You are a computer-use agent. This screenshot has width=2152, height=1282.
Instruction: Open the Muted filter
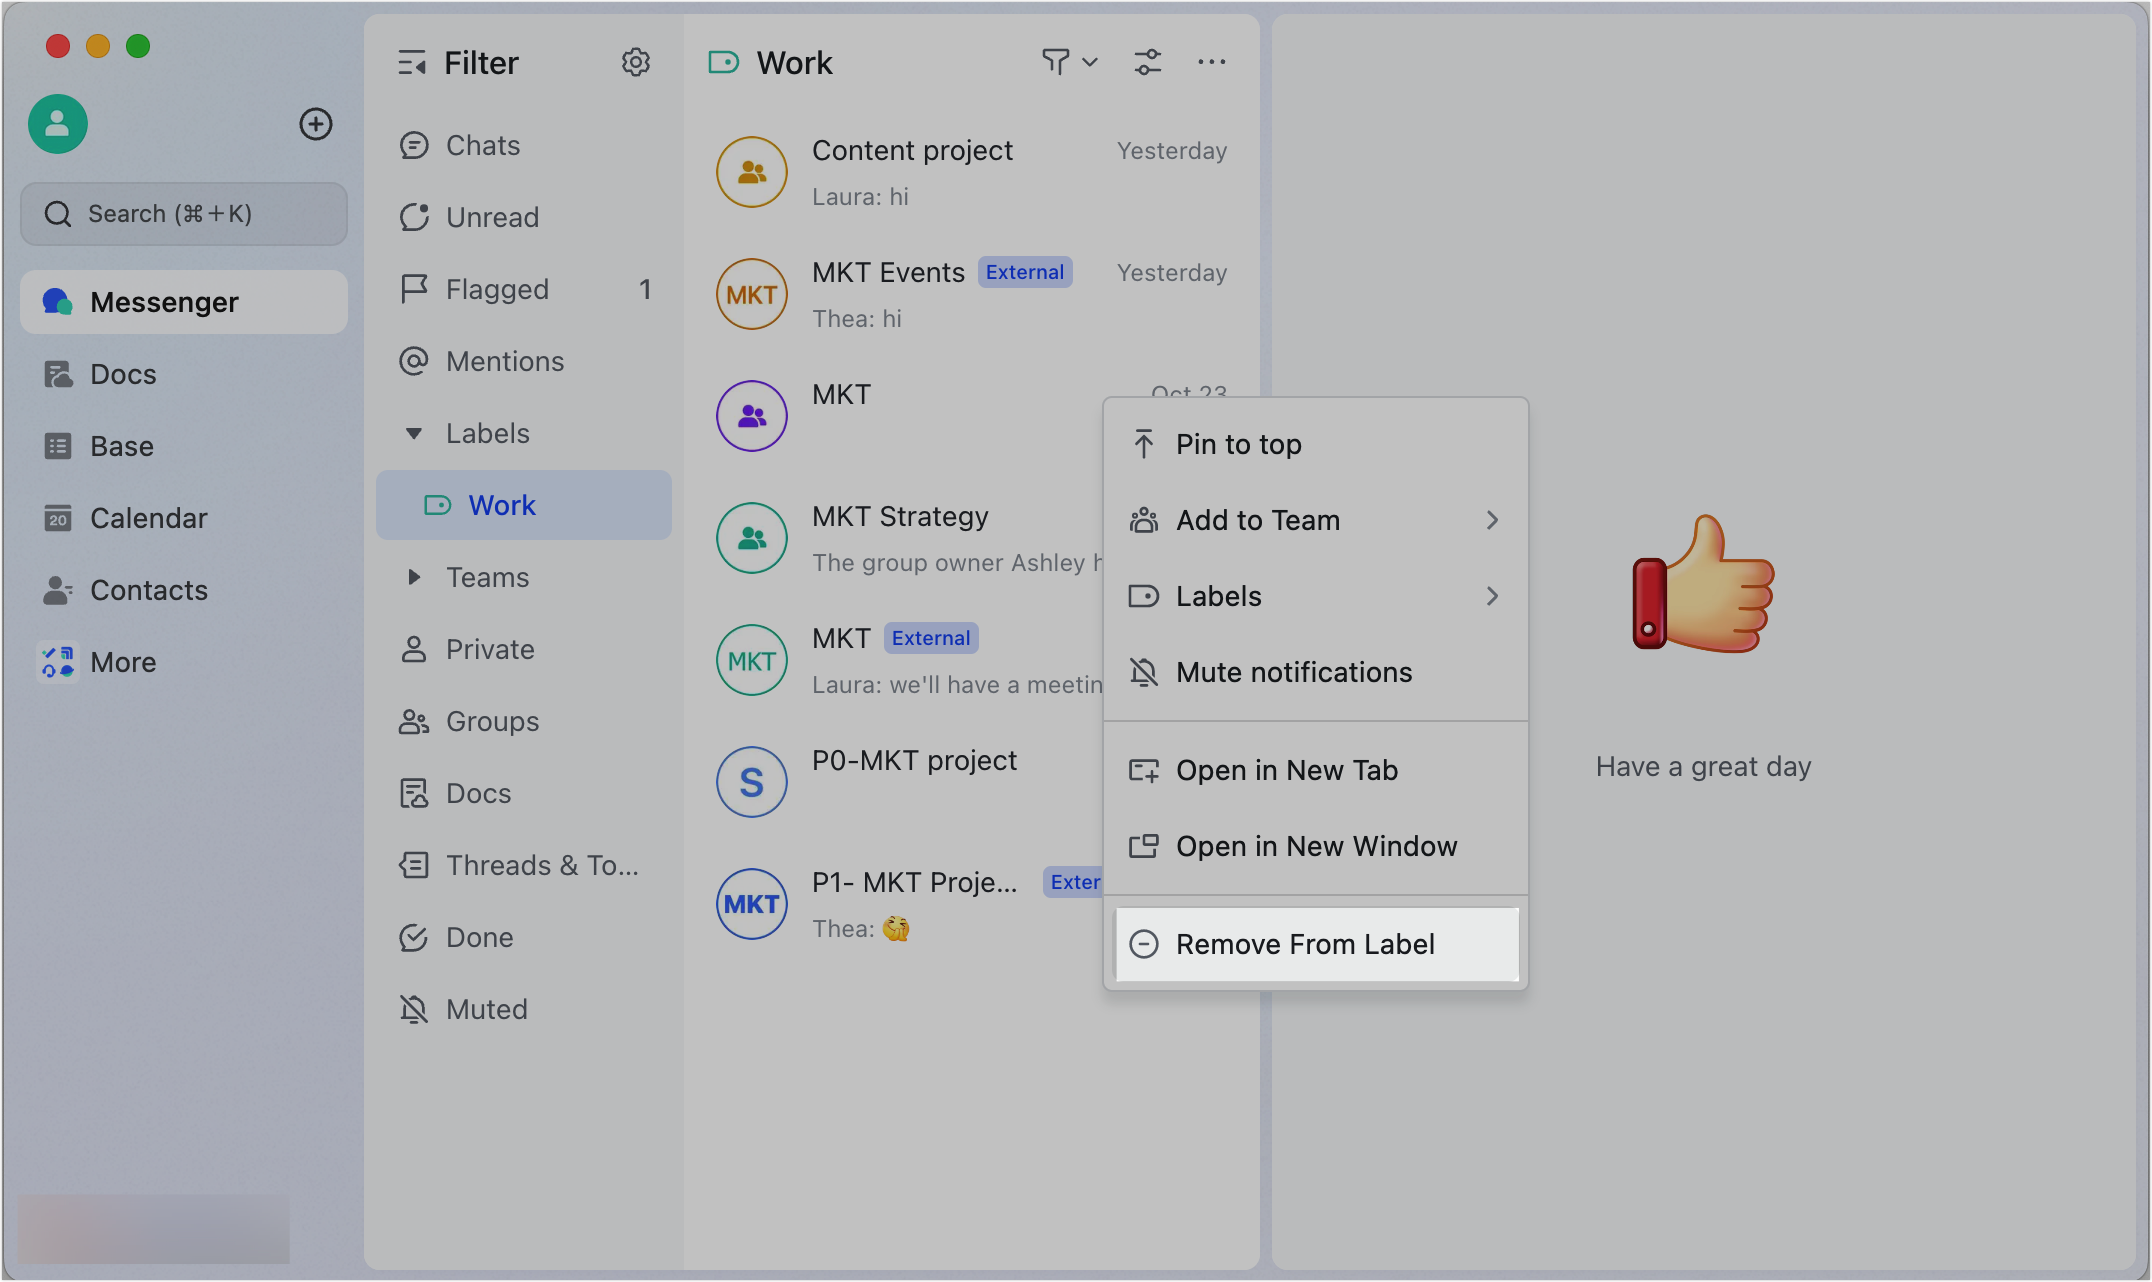[486, 1009]
